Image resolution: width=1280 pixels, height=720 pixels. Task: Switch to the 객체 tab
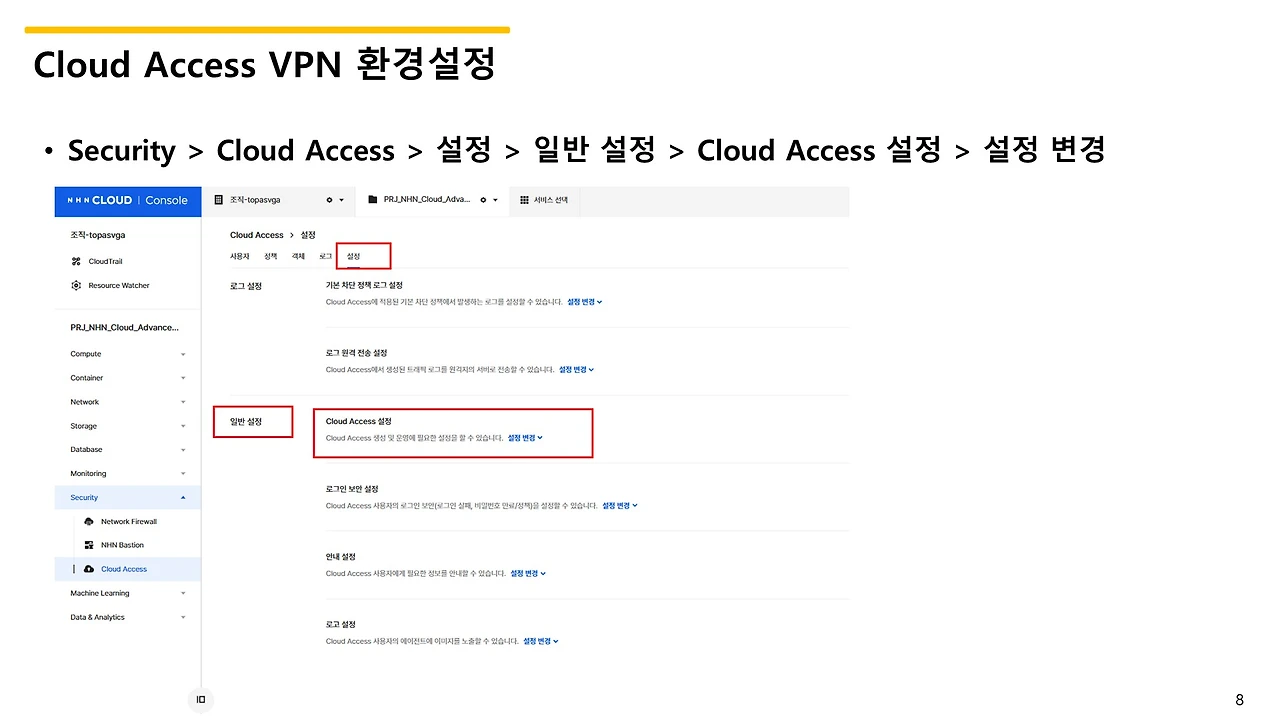(298, 257)
